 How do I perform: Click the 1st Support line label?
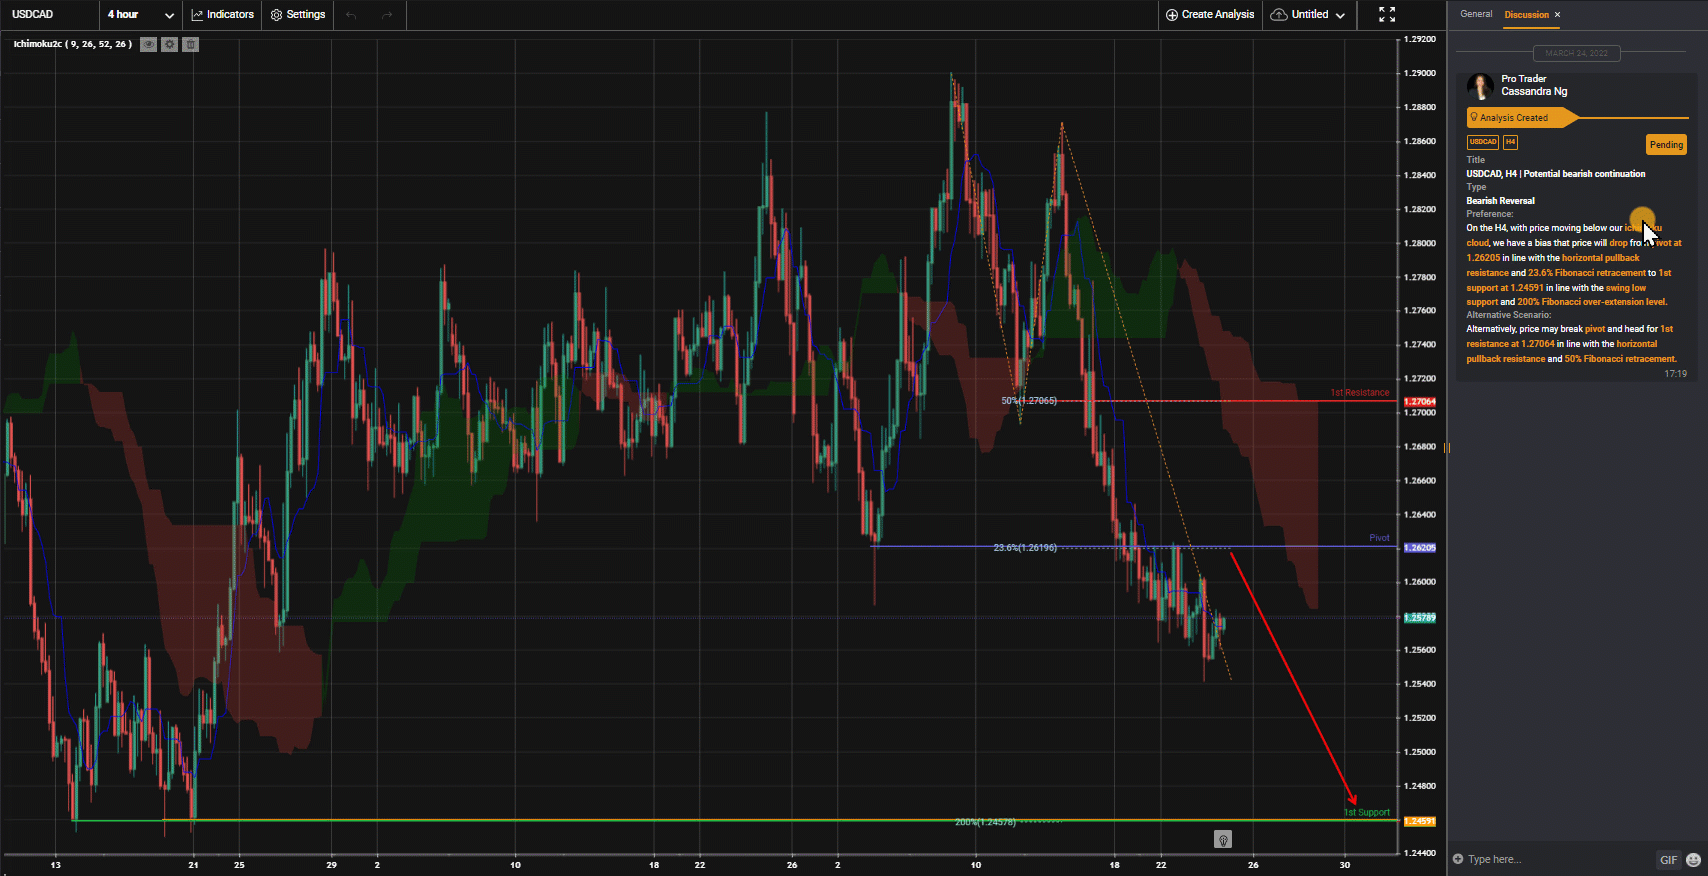[x=1367, y=812]
